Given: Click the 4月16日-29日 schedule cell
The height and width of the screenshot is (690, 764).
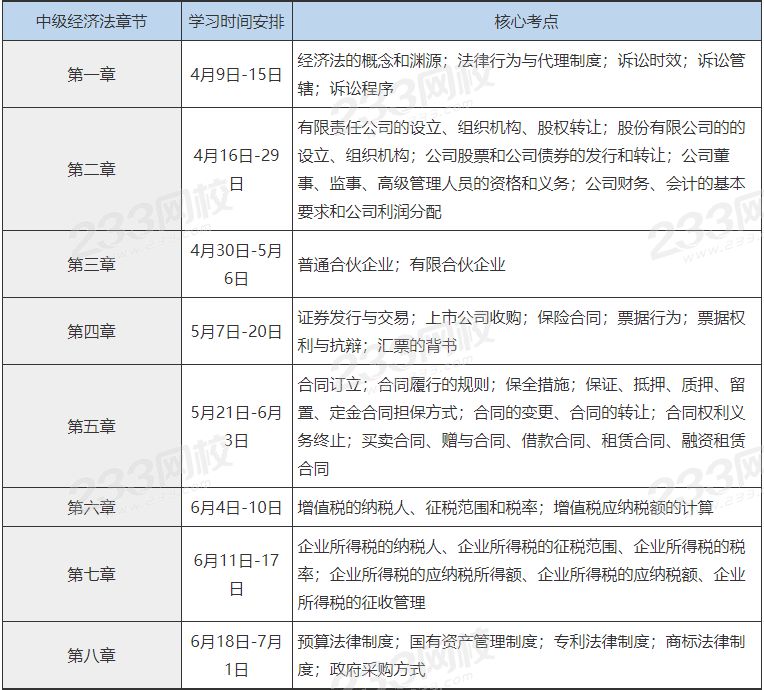Looking at the screenshot, I should (x=236, y=169).
